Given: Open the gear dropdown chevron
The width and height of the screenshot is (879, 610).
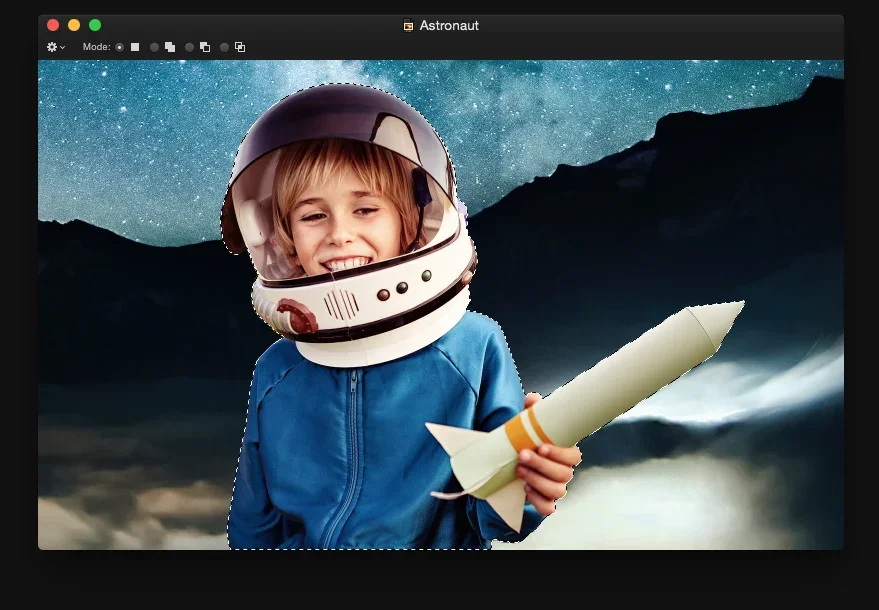Looking at the screenshot, I should pyautogui.click(x=63, y=46).
